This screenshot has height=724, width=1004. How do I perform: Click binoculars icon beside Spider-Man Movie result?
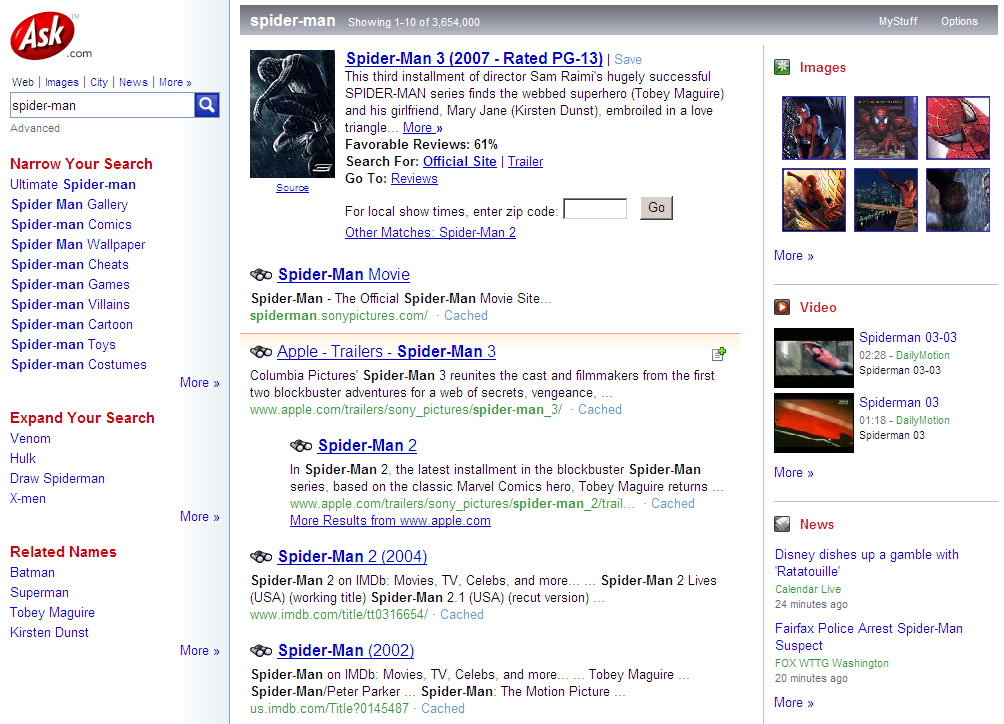261,275
